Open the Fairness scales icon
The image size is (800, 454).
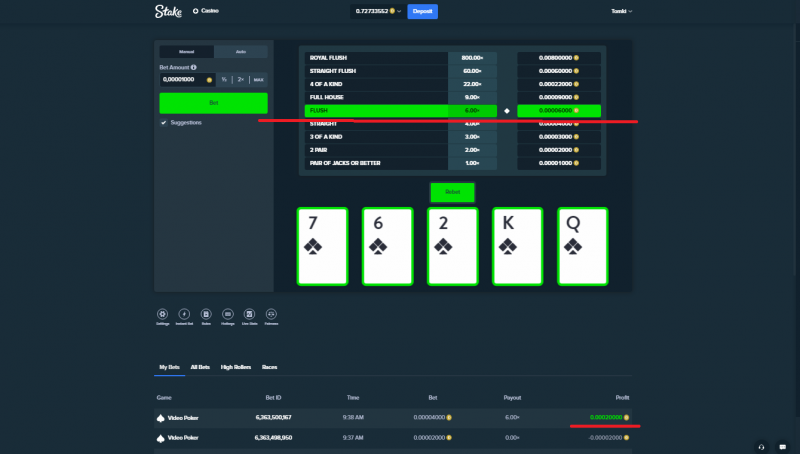coord(271,314)
